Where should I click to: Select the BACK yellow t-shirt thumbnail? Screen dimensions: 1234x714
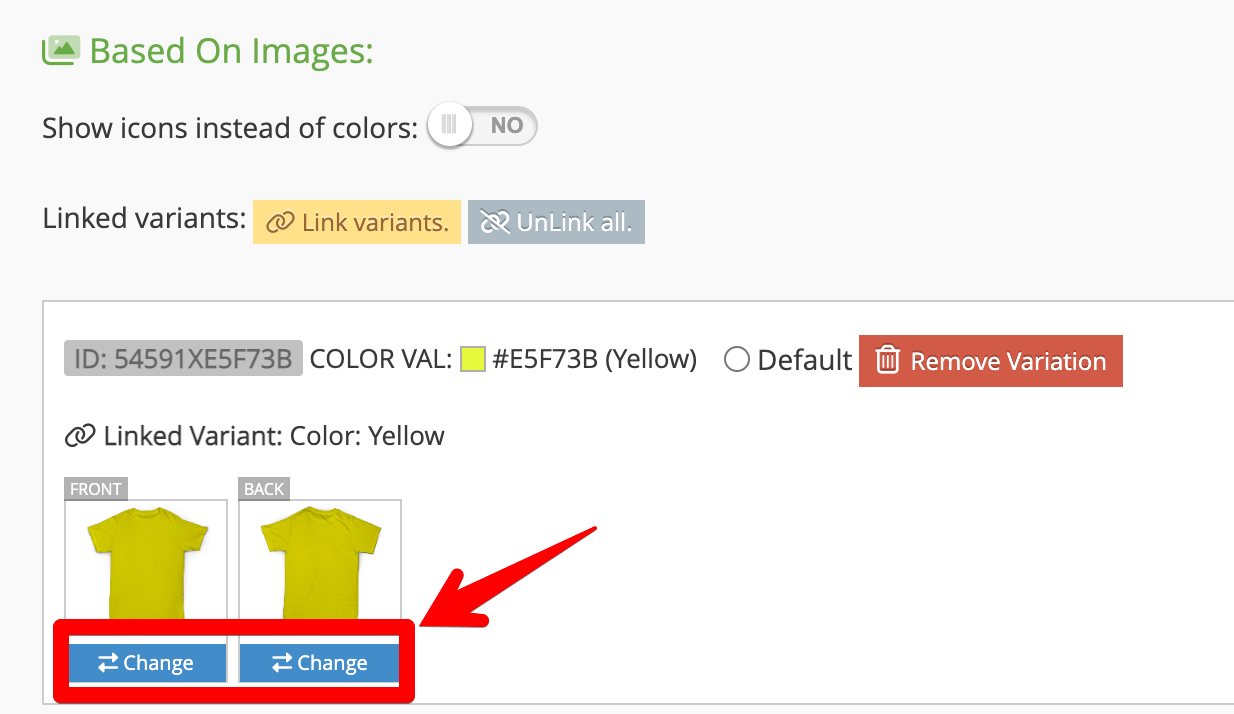point(320,562)
